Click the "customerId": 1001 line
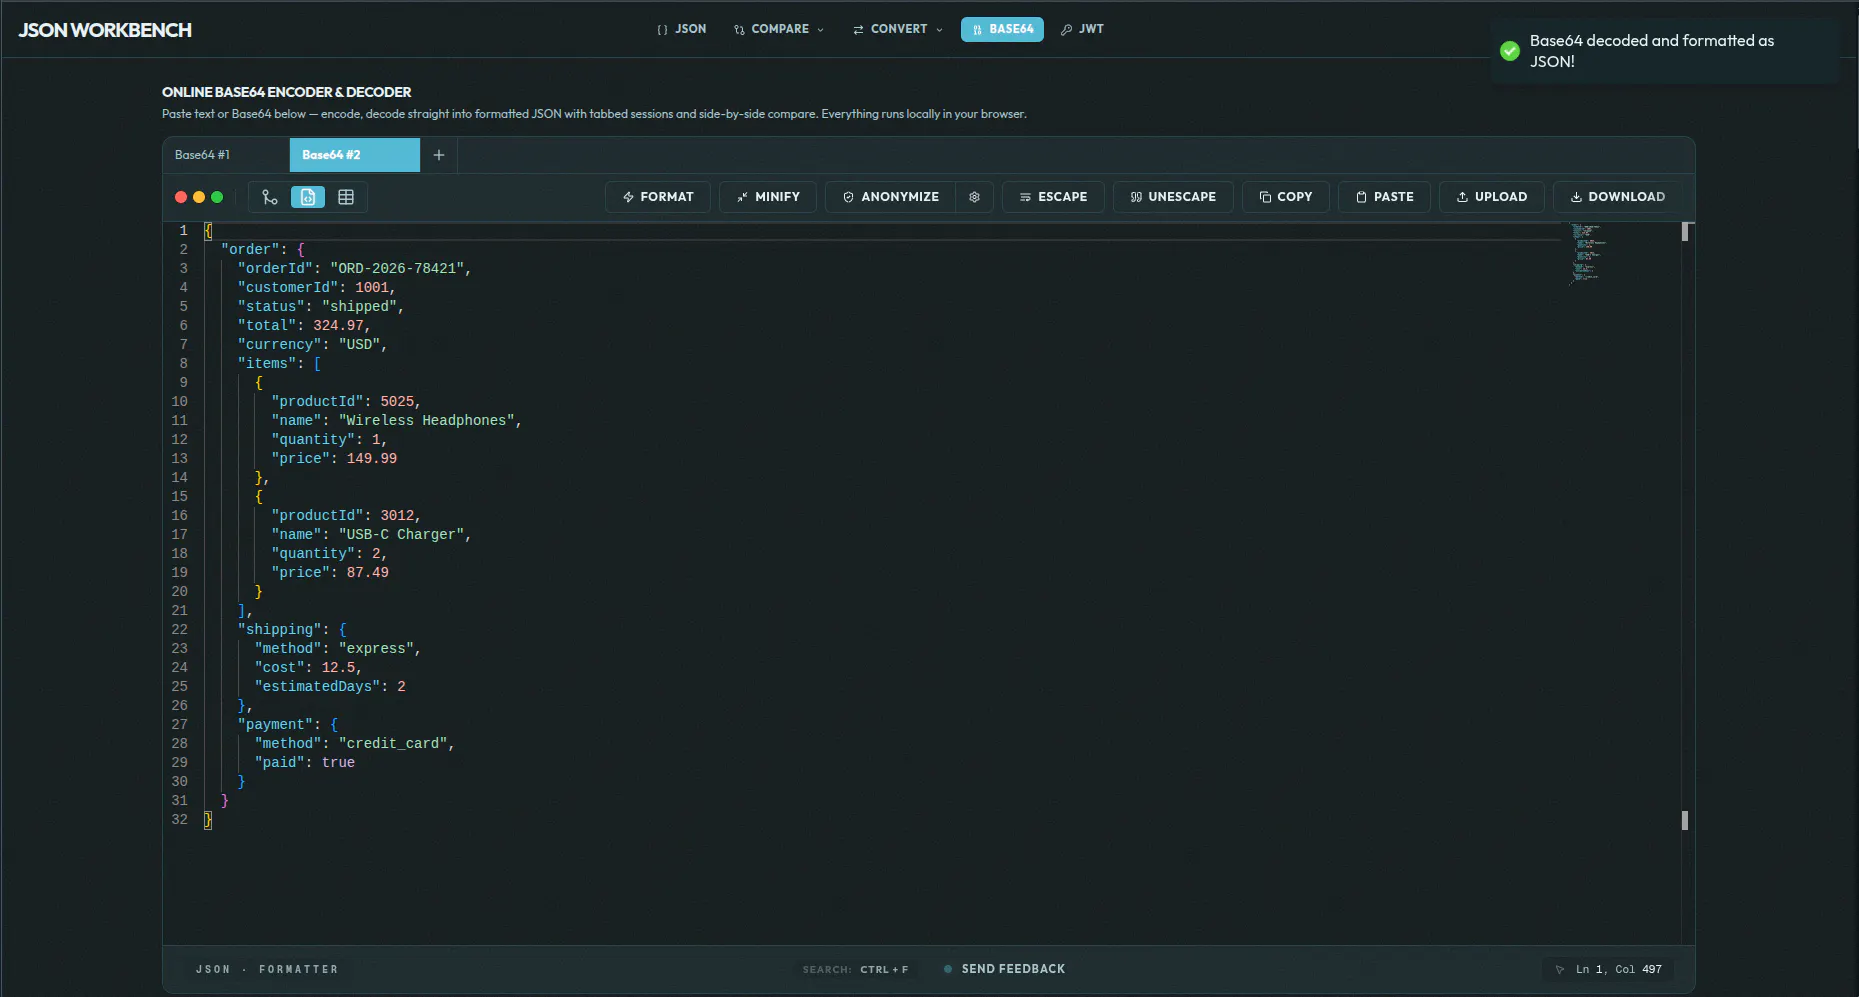This screenshot has height=997, width=1859. coord(316,287)
